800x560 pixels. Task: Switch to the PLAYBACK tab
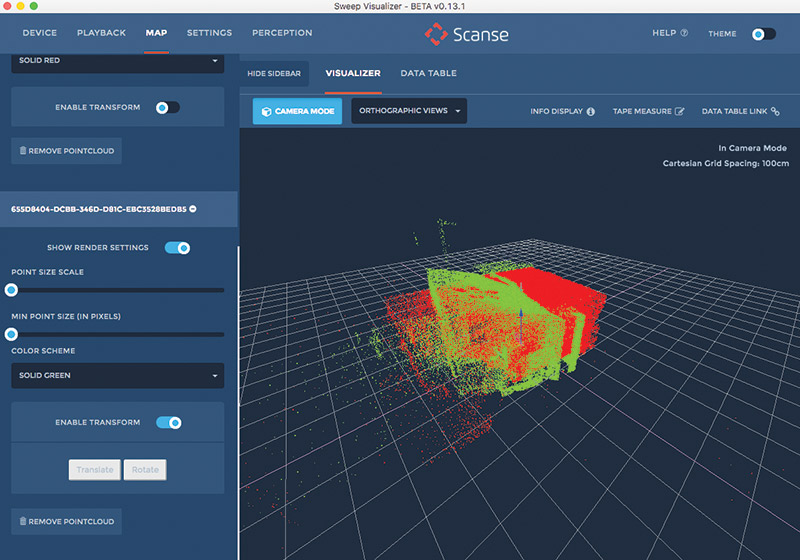coord(101,33)
